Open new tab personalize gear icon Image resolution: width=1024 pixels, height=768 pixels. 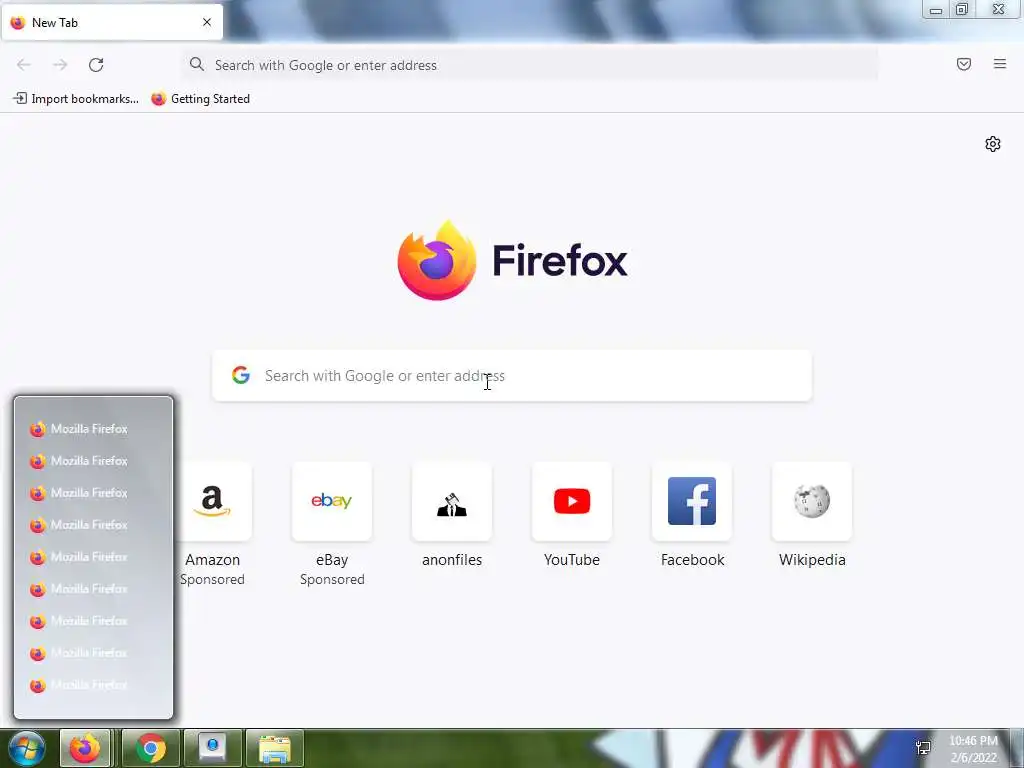click(x=993, y=144)
